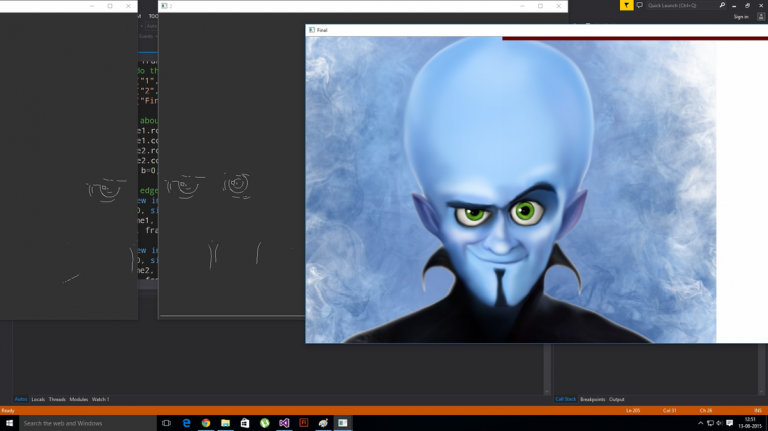Select the active image window taskbar icon
The height and width of the screenshot is (431, 768).
[x=343, y=423]
